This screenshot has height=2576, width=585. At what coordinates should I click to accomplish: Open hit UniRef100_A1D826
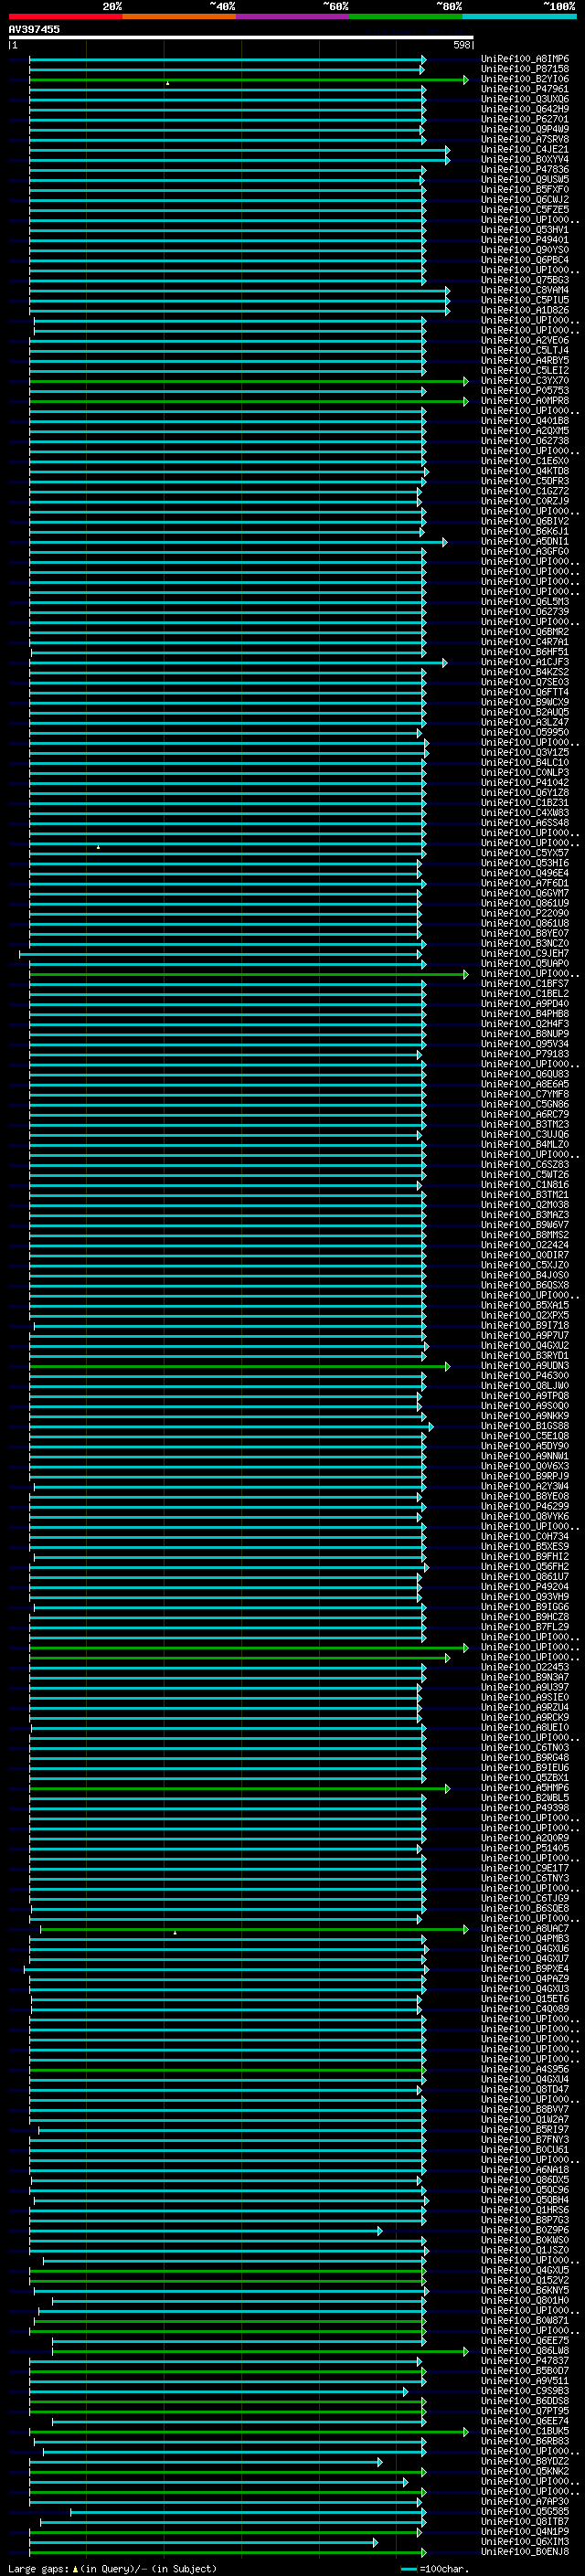coord(525,310)
